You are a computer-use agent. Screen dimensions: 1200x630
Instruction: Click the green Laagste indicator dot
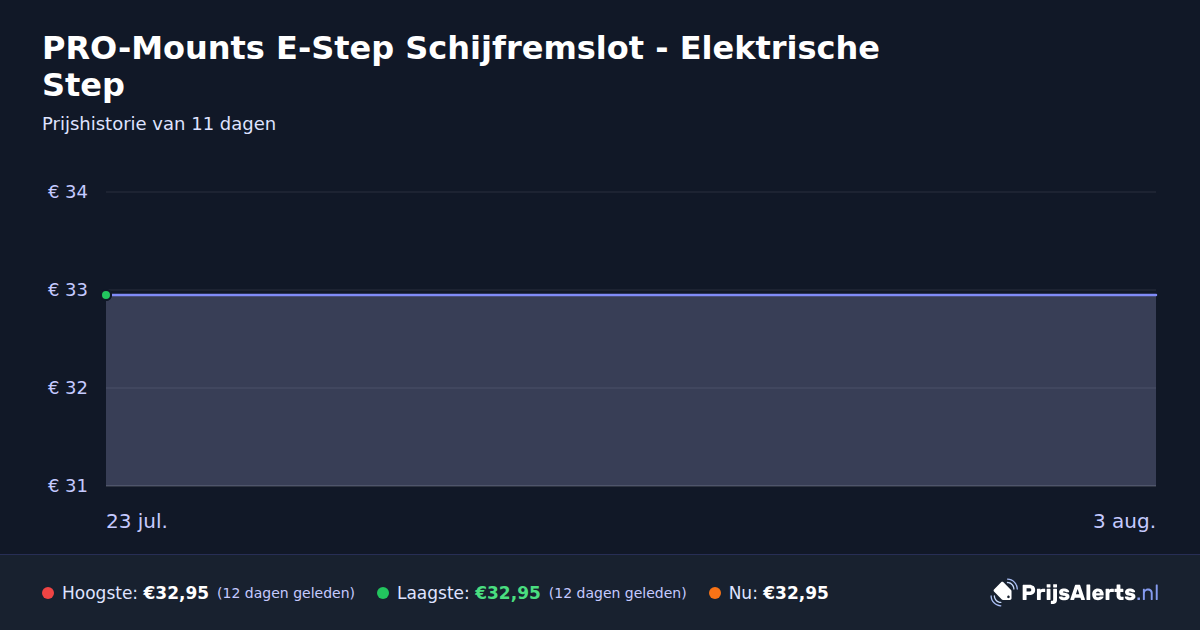click(382, 593)
